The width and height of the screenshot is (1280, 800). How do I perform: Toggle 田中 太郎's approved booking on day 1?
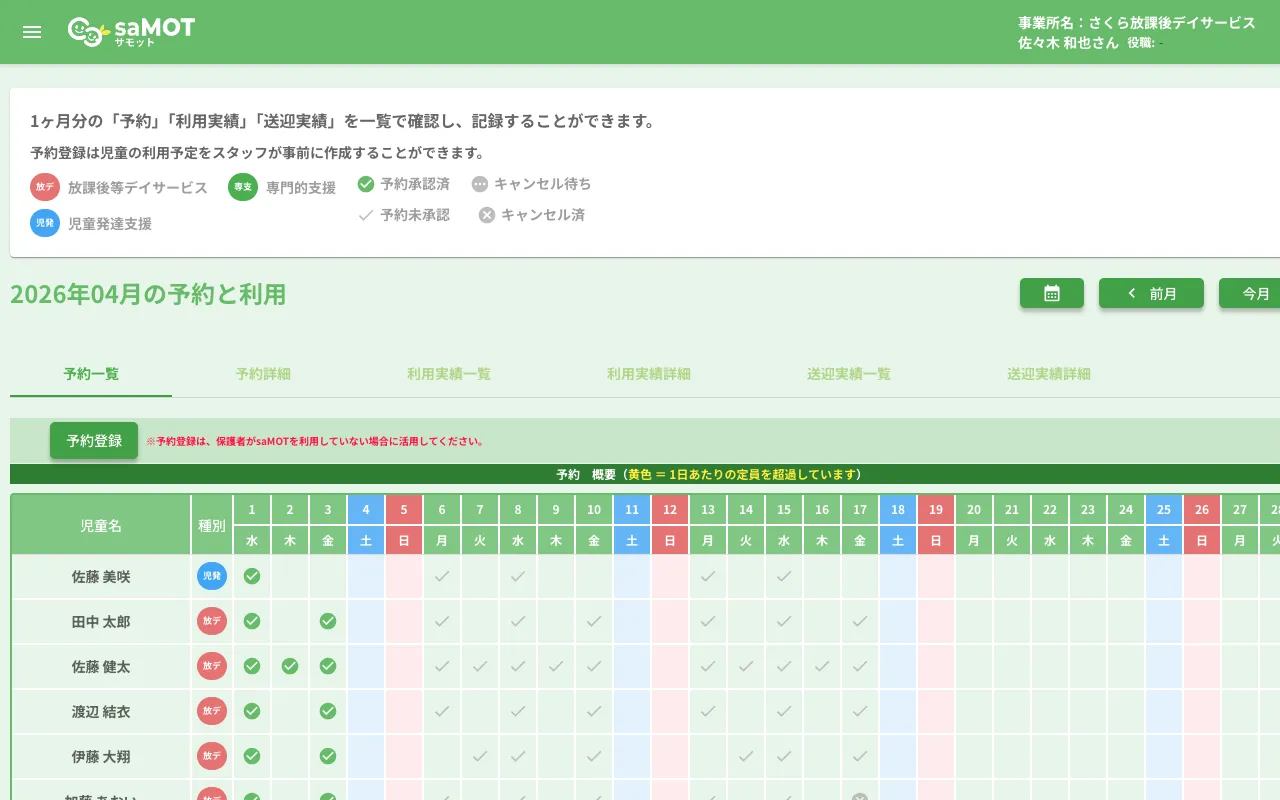[x=251, y=621]
